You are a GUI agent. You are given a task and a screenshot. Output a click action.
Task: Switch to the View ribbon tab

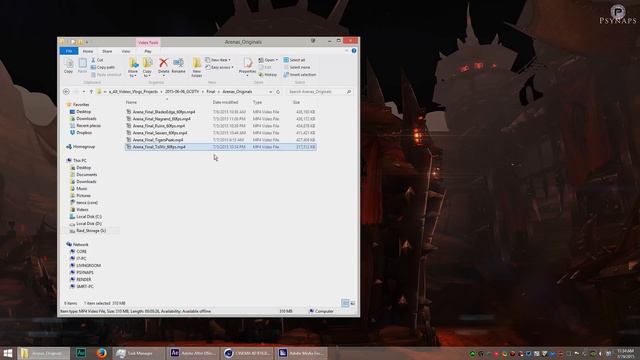[x=126, y=51]
